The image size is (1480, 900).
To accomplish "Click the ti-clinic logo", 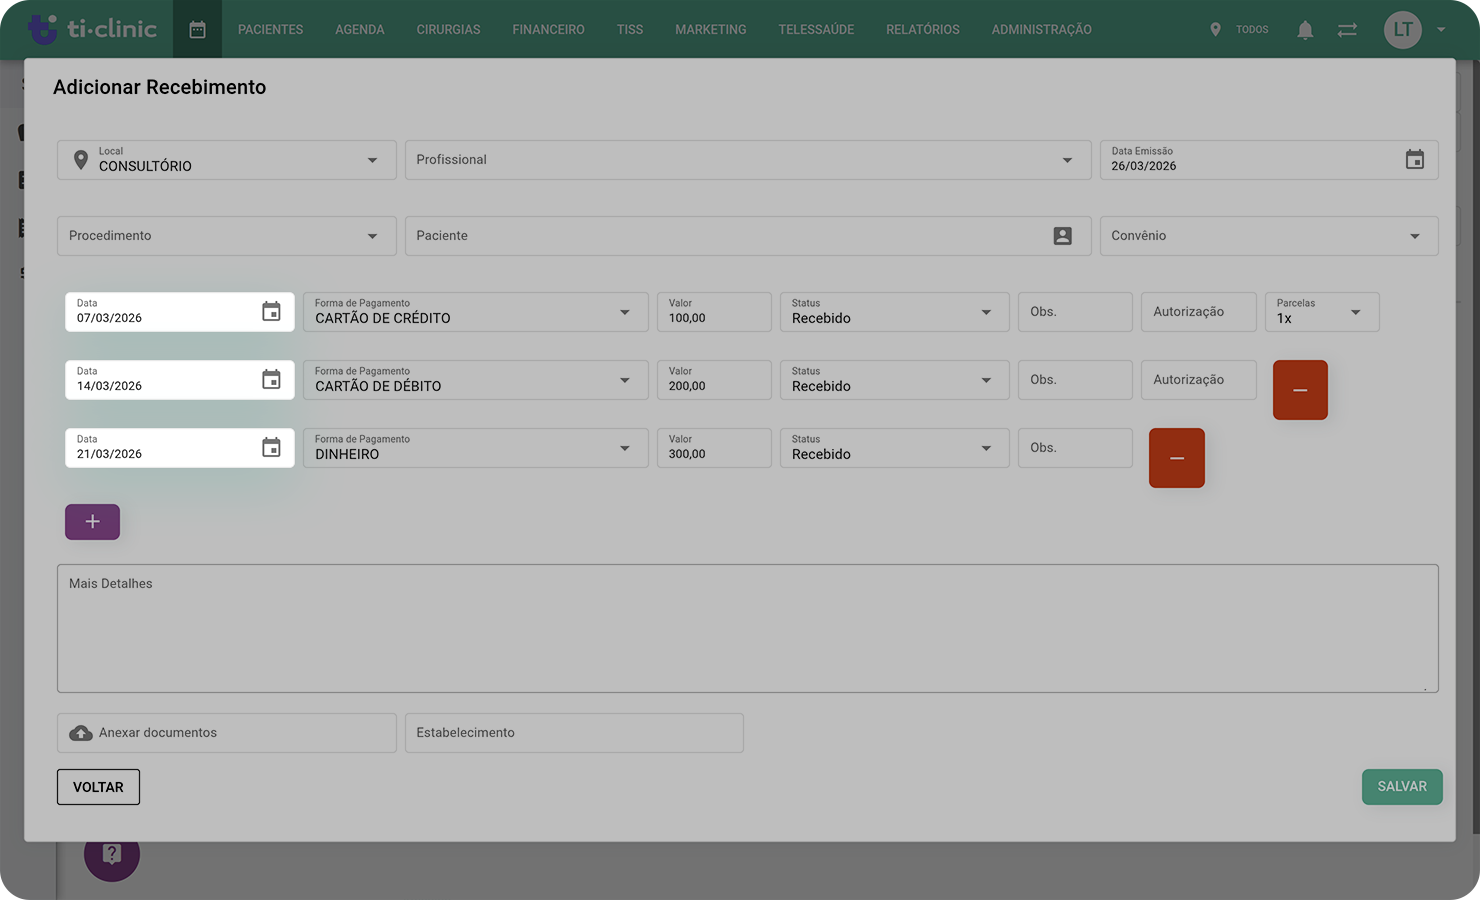I will (x=92, y=29).
